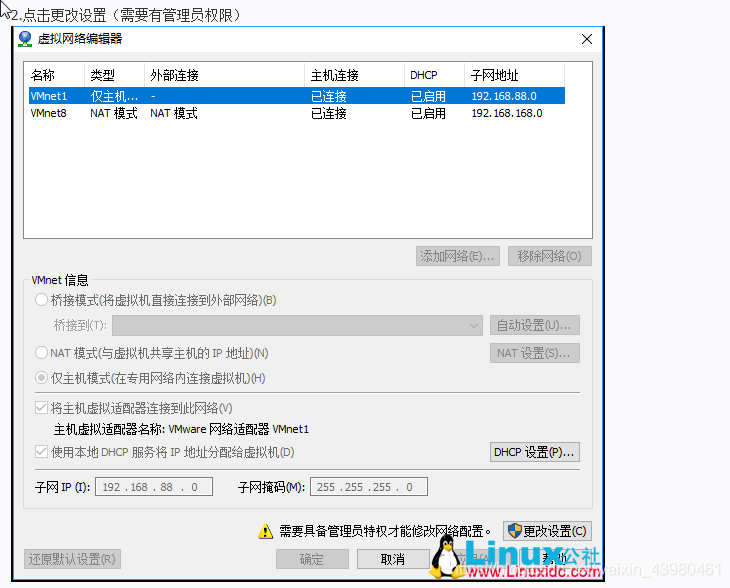Click the 名称 column header
Viewport: 730px width, 588px height.
pos(56,75)
